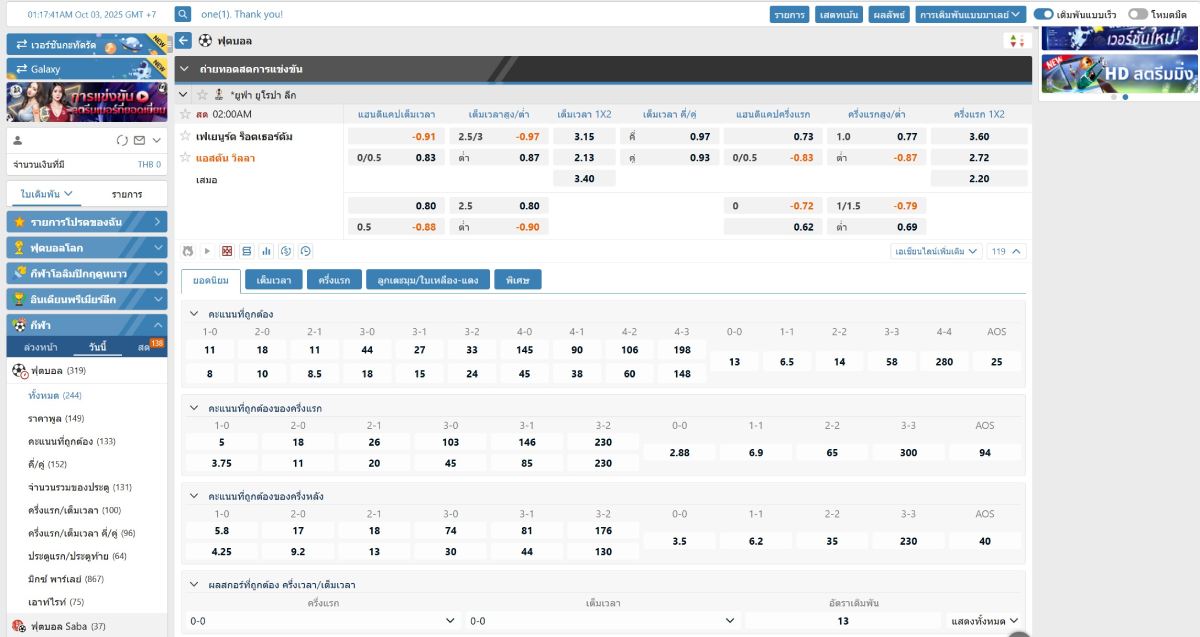Expand the เอเชียนไลน์เพิ่มเติม dropdown
The width and height of the screenshot is (1200, 637).
[936, 251]
